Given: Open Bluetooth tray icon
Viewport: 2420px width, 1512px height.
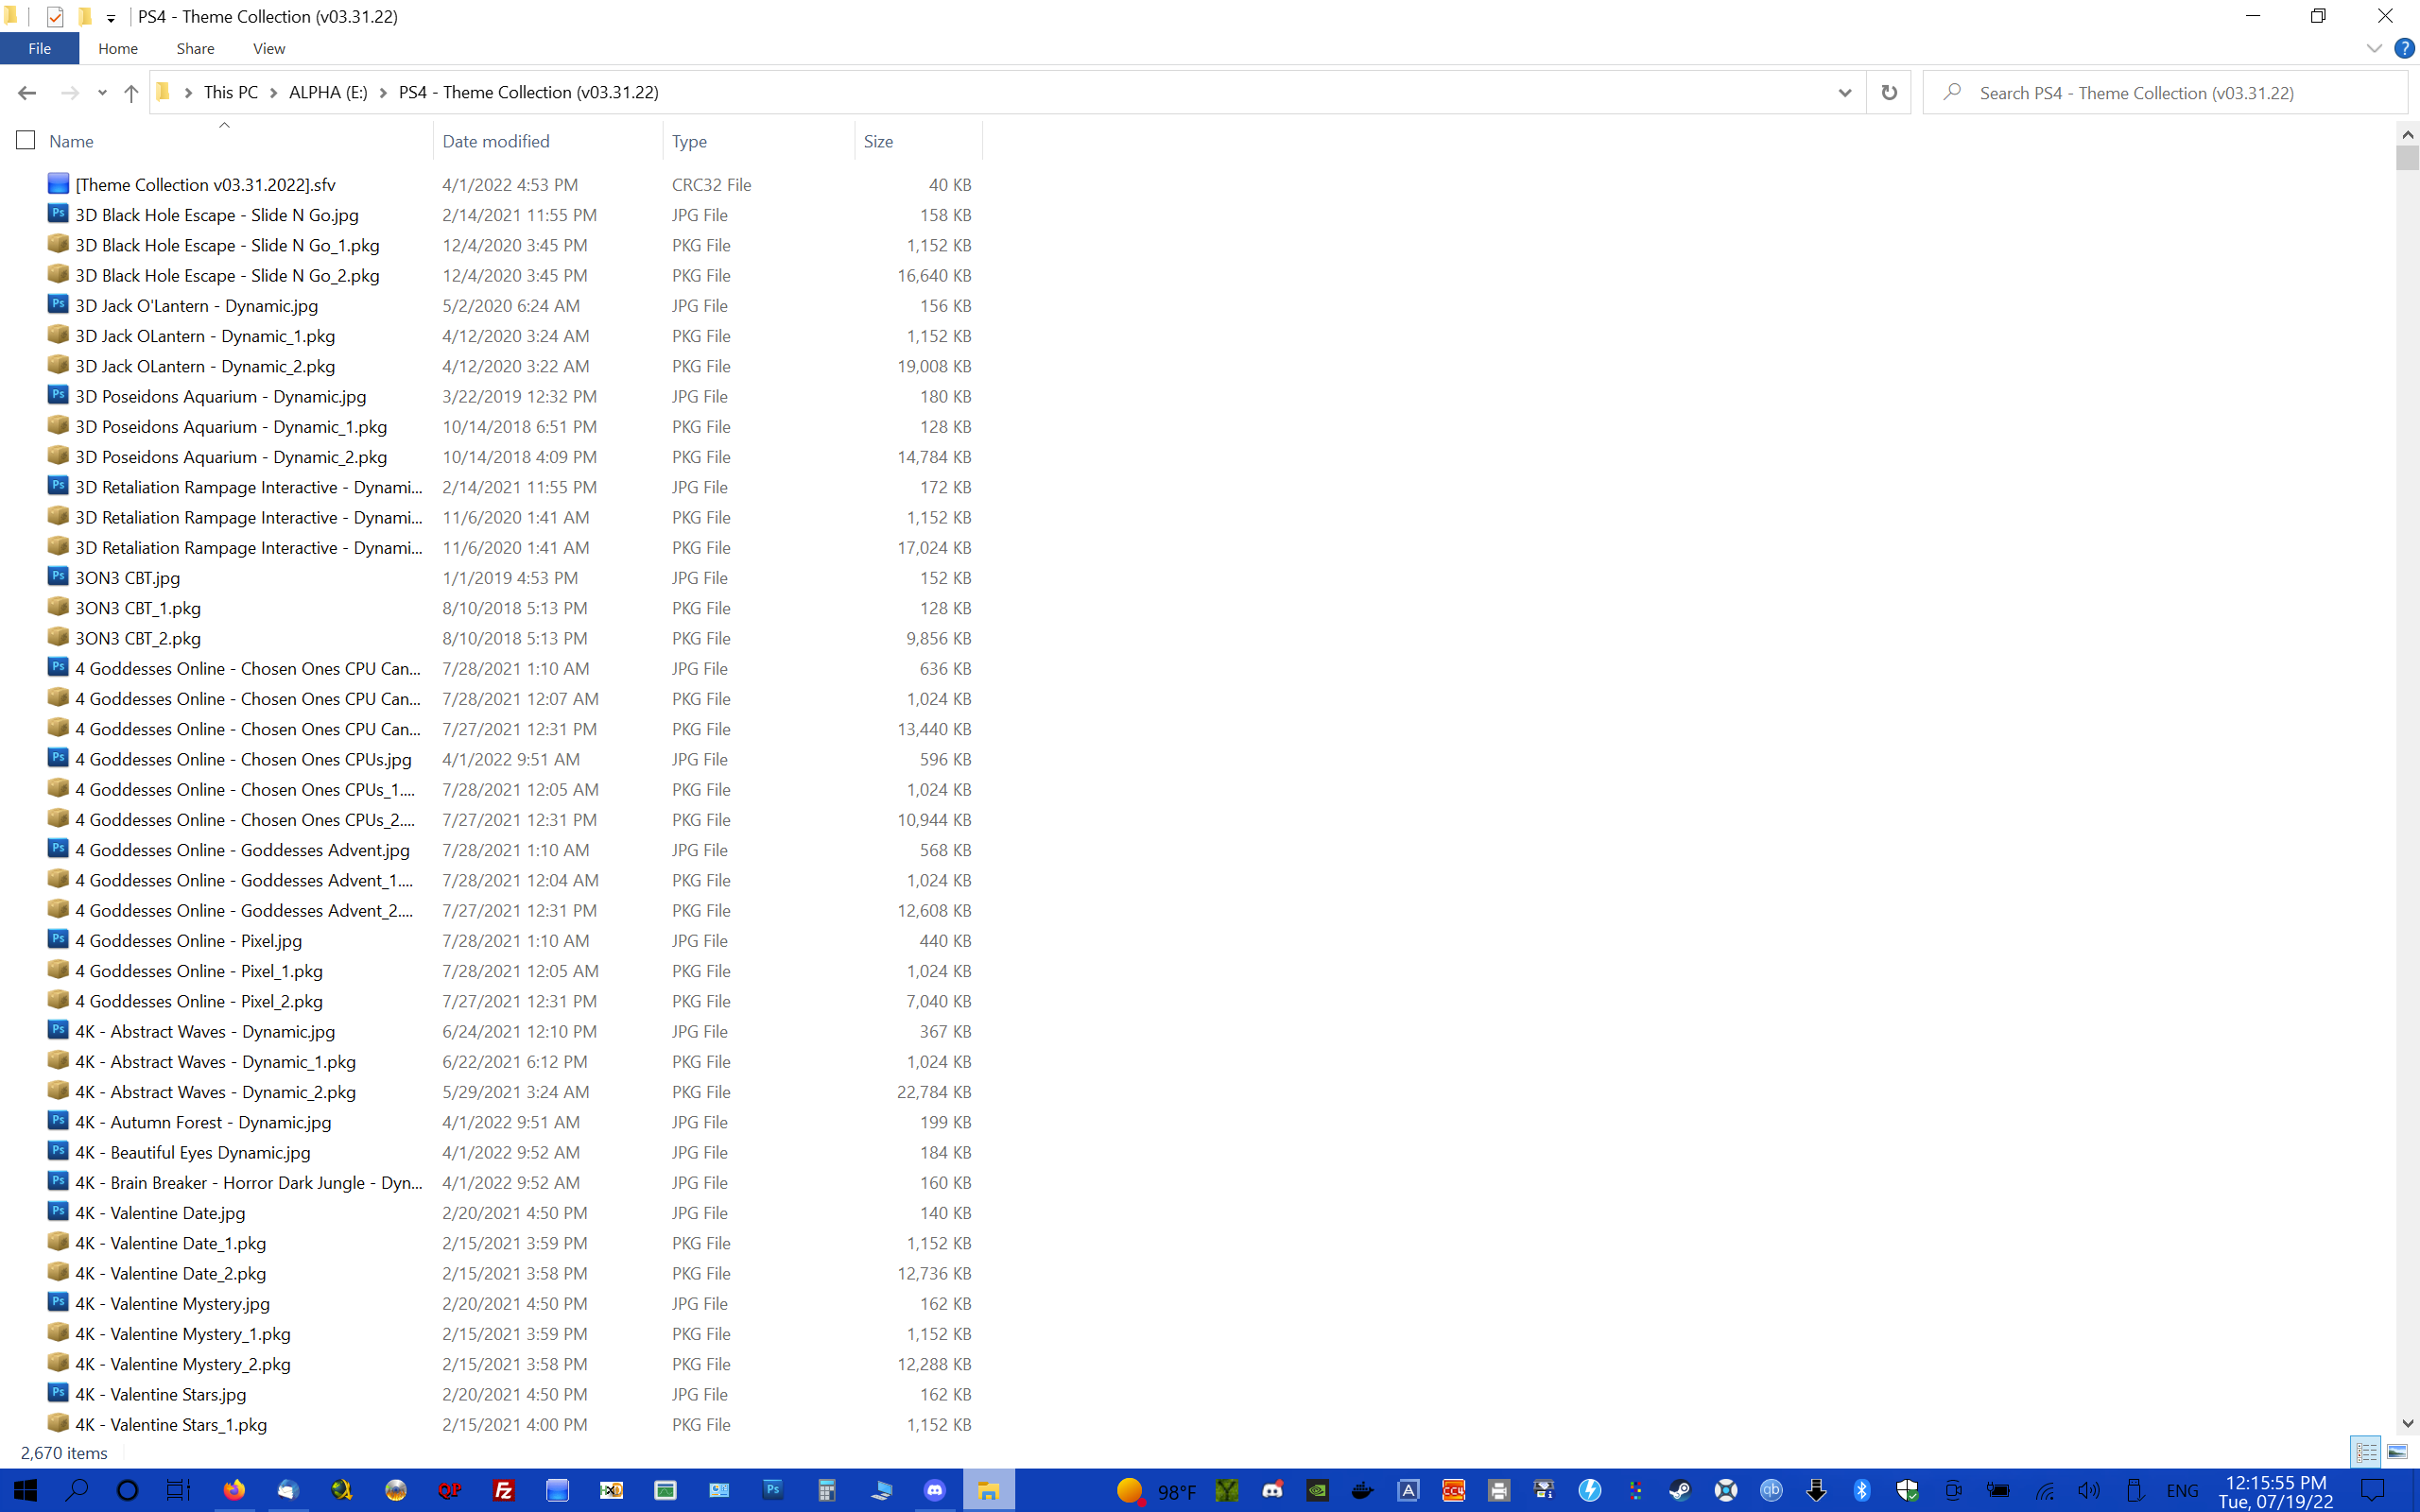Looking at the screenshot, I should click(x=1861, y=1491).
